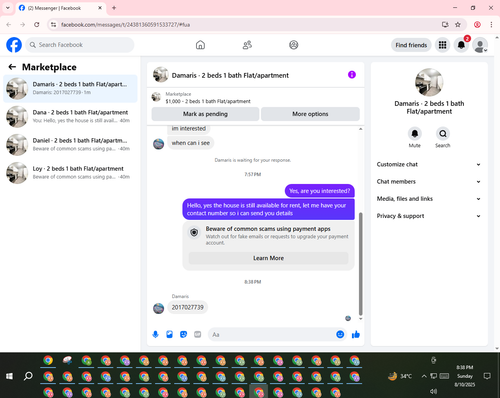
Task: Attach a photo file icon
Action: 169,334
